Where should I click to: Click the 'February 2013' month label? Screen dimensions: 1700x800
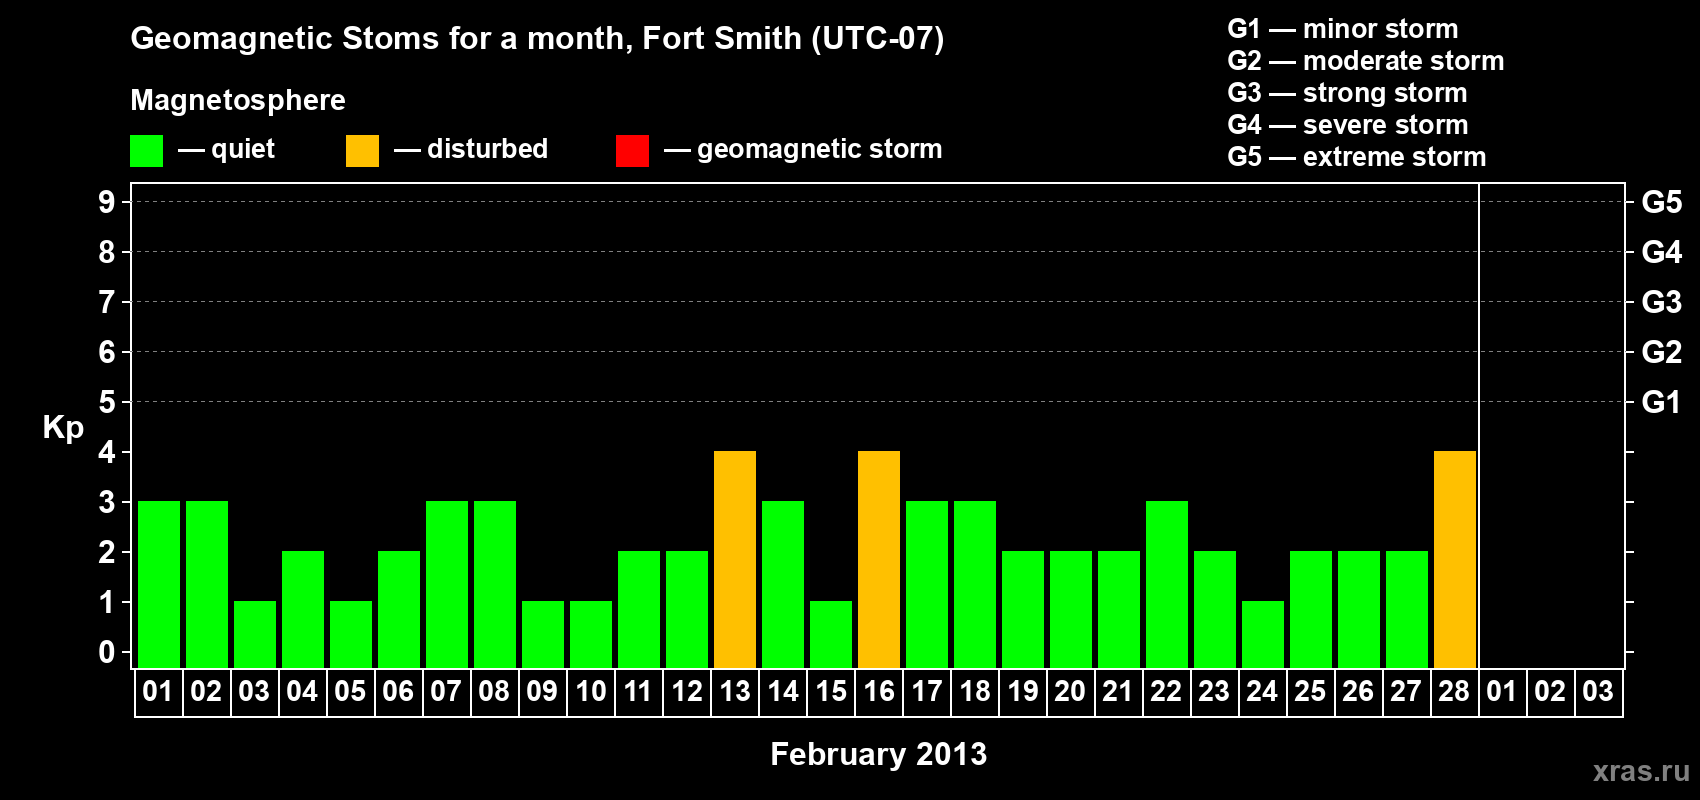click(x=879, y=754)
